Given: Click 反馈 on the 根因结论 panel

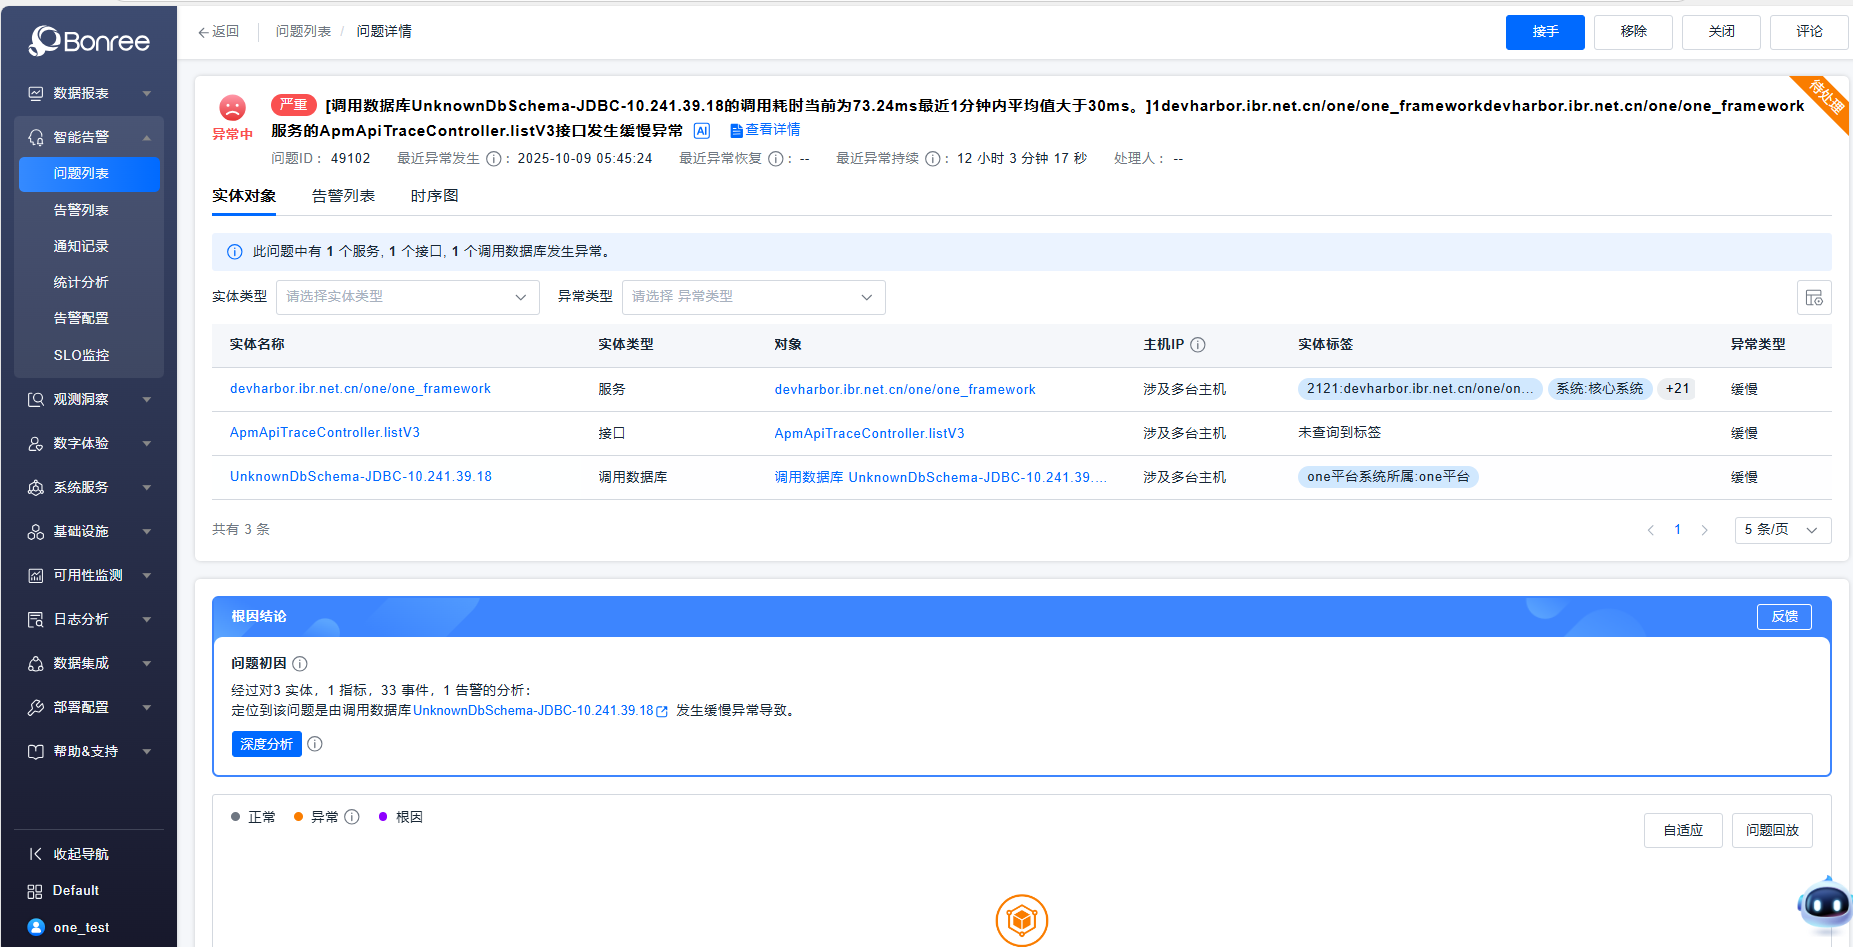Looking at the screenshot, I should click(1784, 617).
